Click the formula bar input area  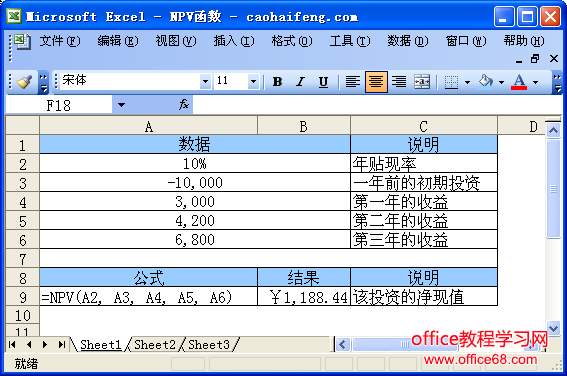tap(376, 105)
